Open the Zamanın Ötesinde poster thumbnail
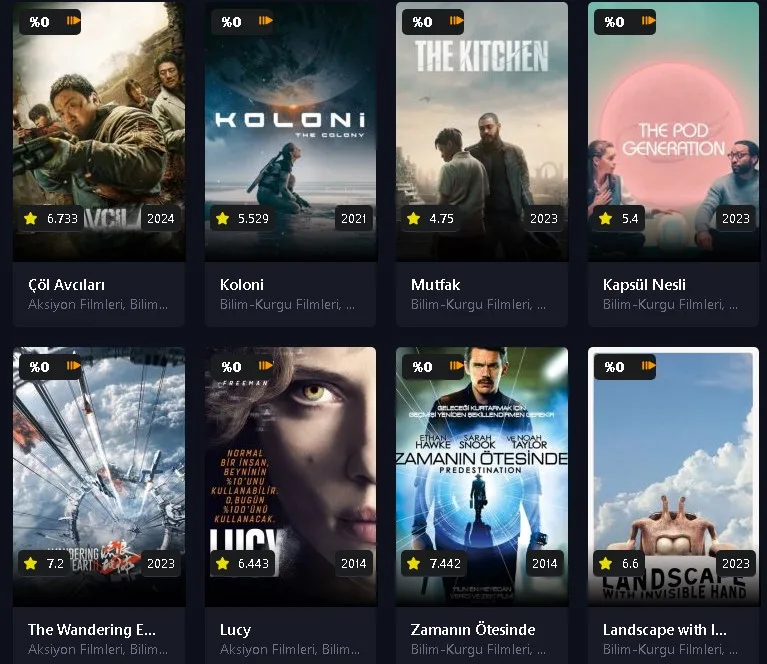Viewport: 767px width, 664px height. tap(482, 477)
